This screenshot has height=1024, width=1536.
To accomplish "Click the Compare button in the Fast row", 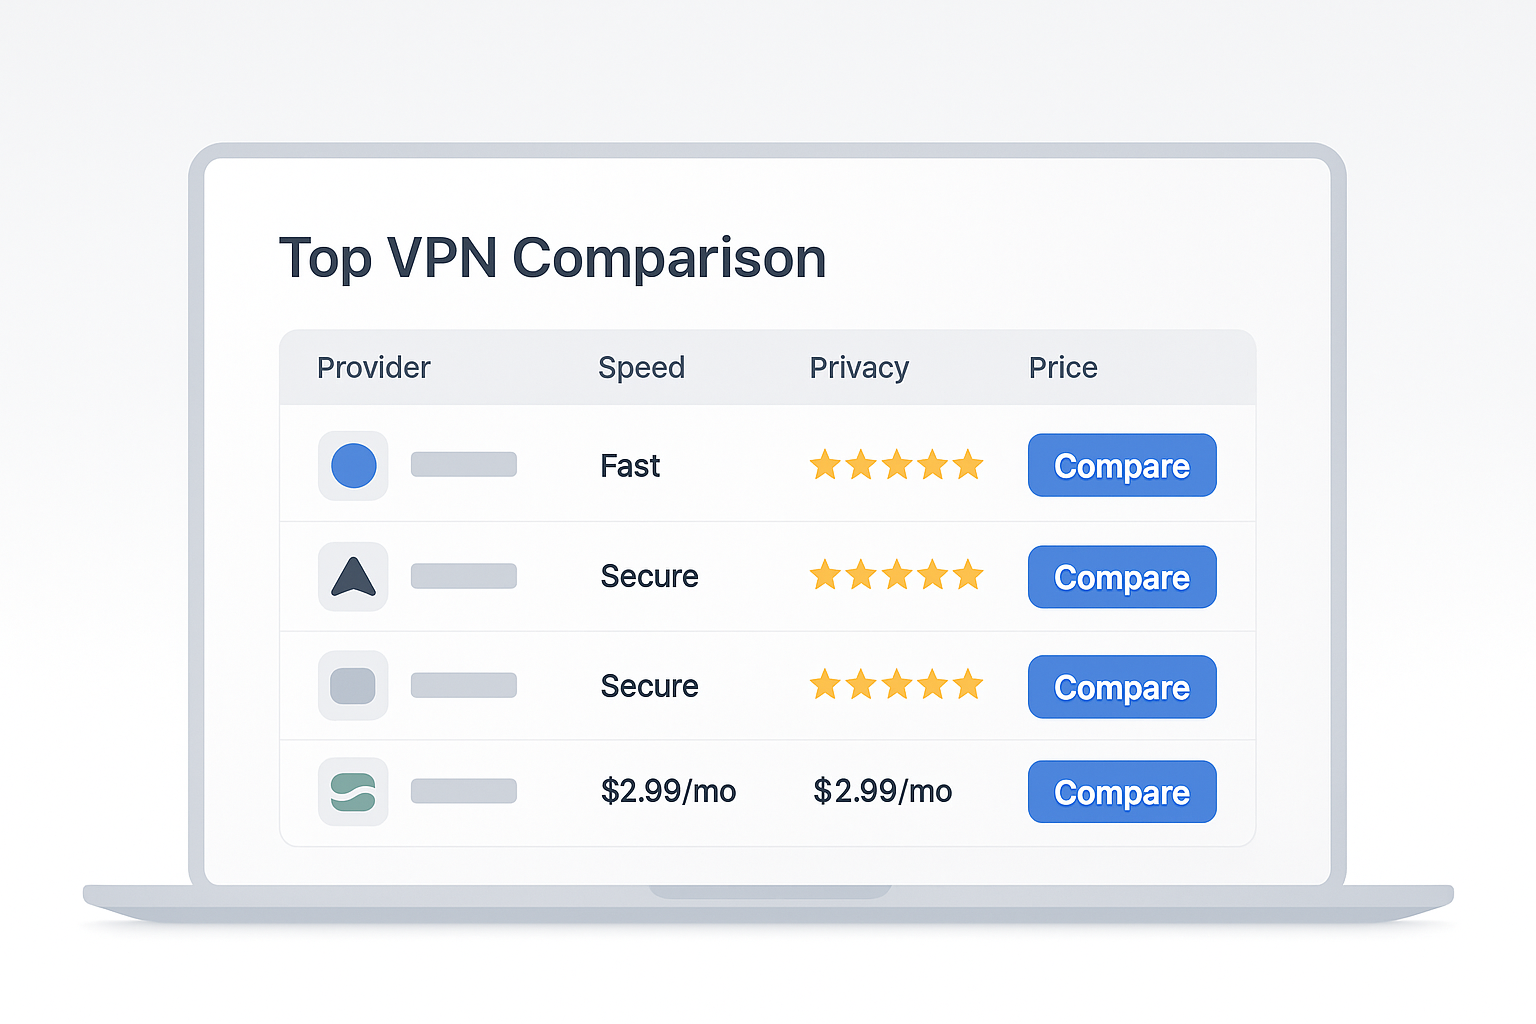I will pos(1122,466).
